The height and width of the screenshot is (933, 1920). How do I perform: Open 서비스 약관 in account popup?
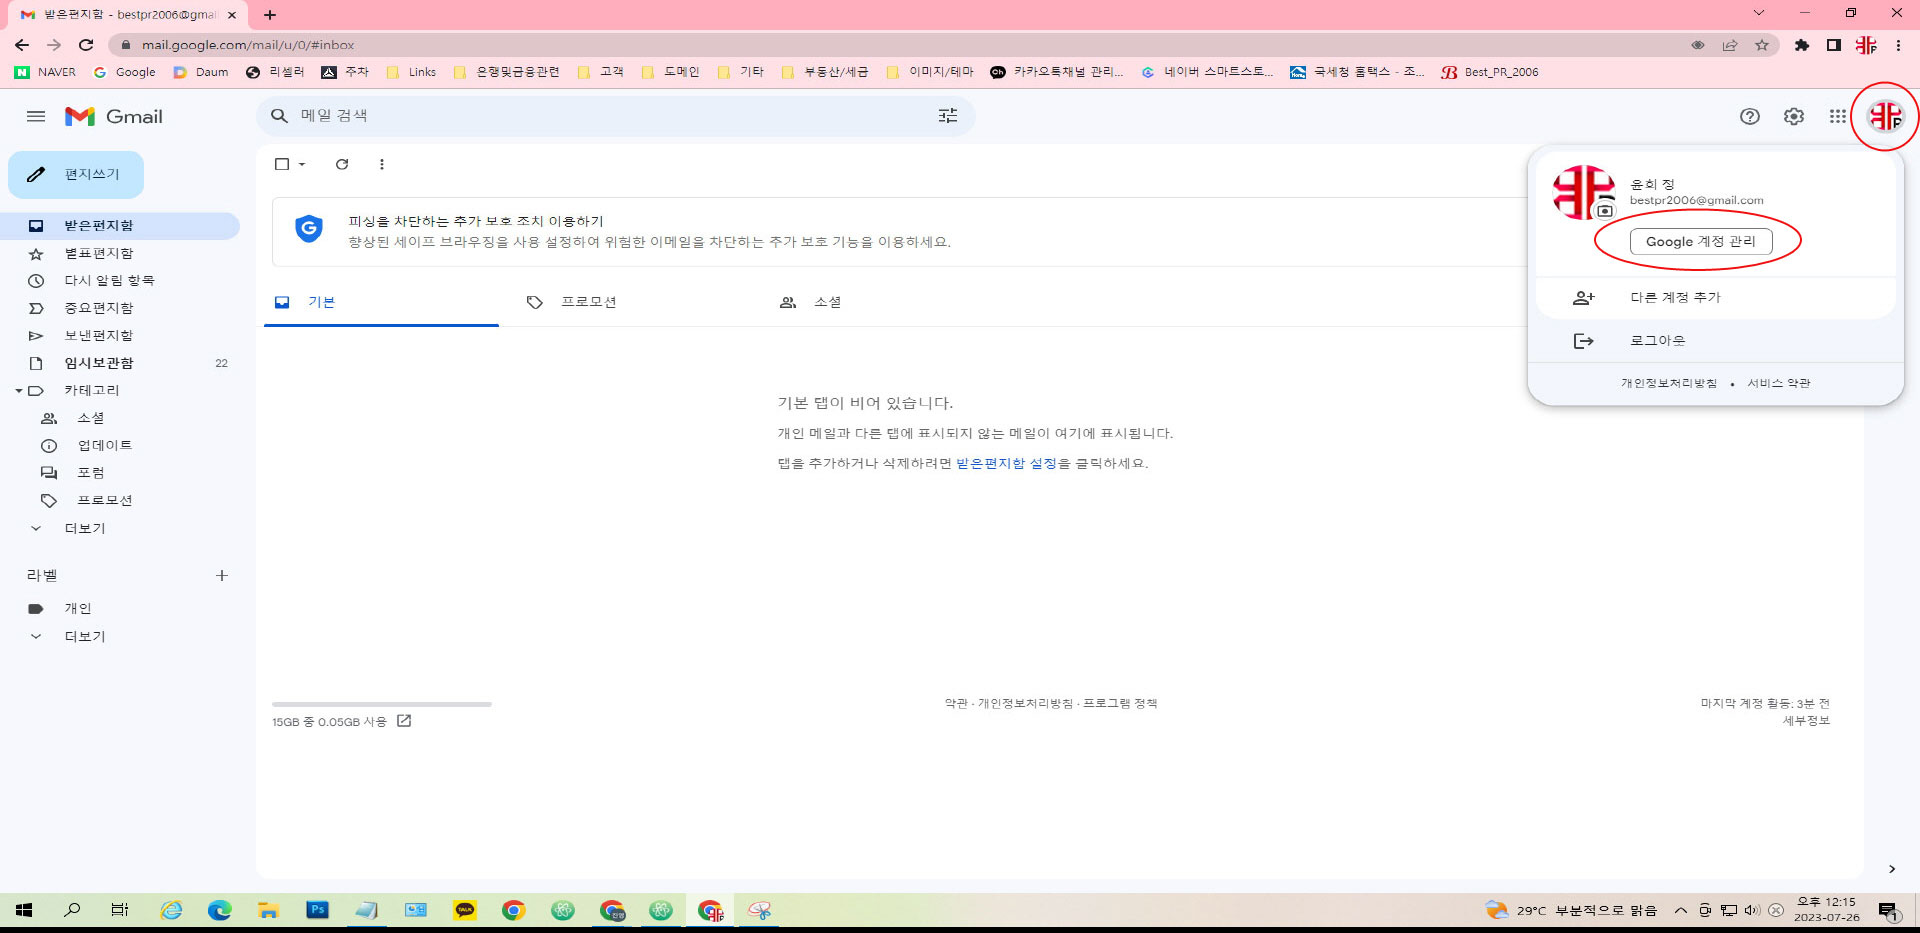coord(1778,383)
